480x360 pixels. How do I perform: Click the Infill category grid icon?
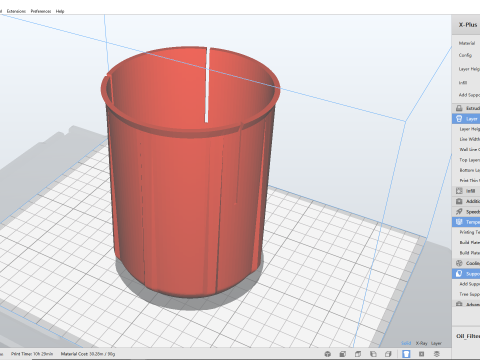click(459, 191)
